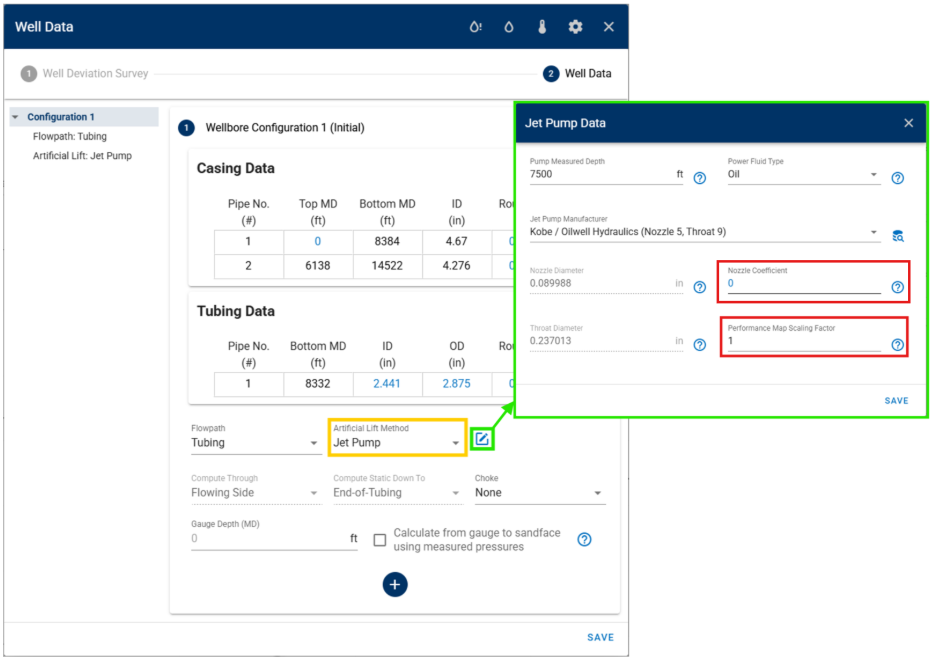Click the Performance Map Scaling Factor field
940x661 pixels.
click(x=803, y=342)
